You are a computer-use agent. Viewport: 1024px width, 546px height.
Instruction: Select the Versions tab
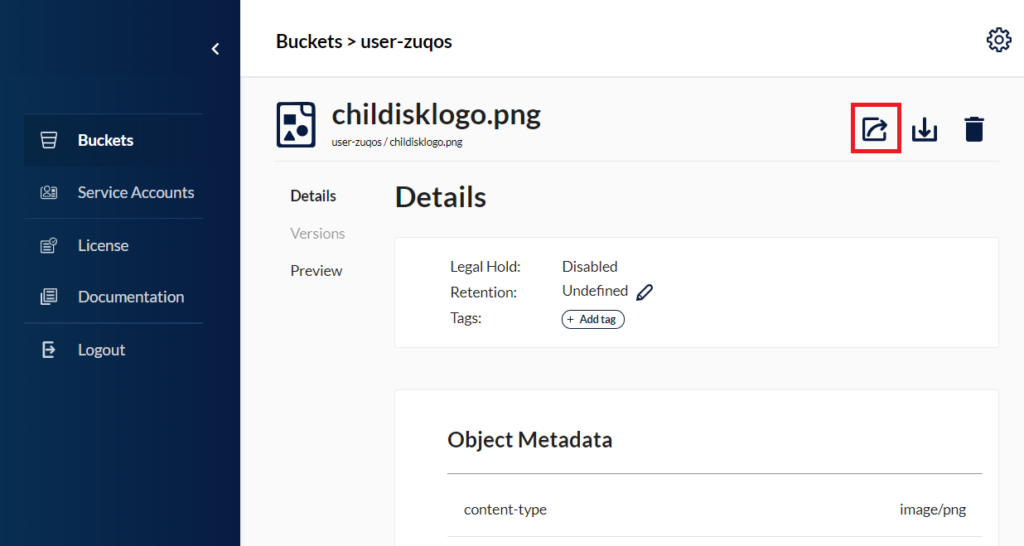click(x=317, y=233)
